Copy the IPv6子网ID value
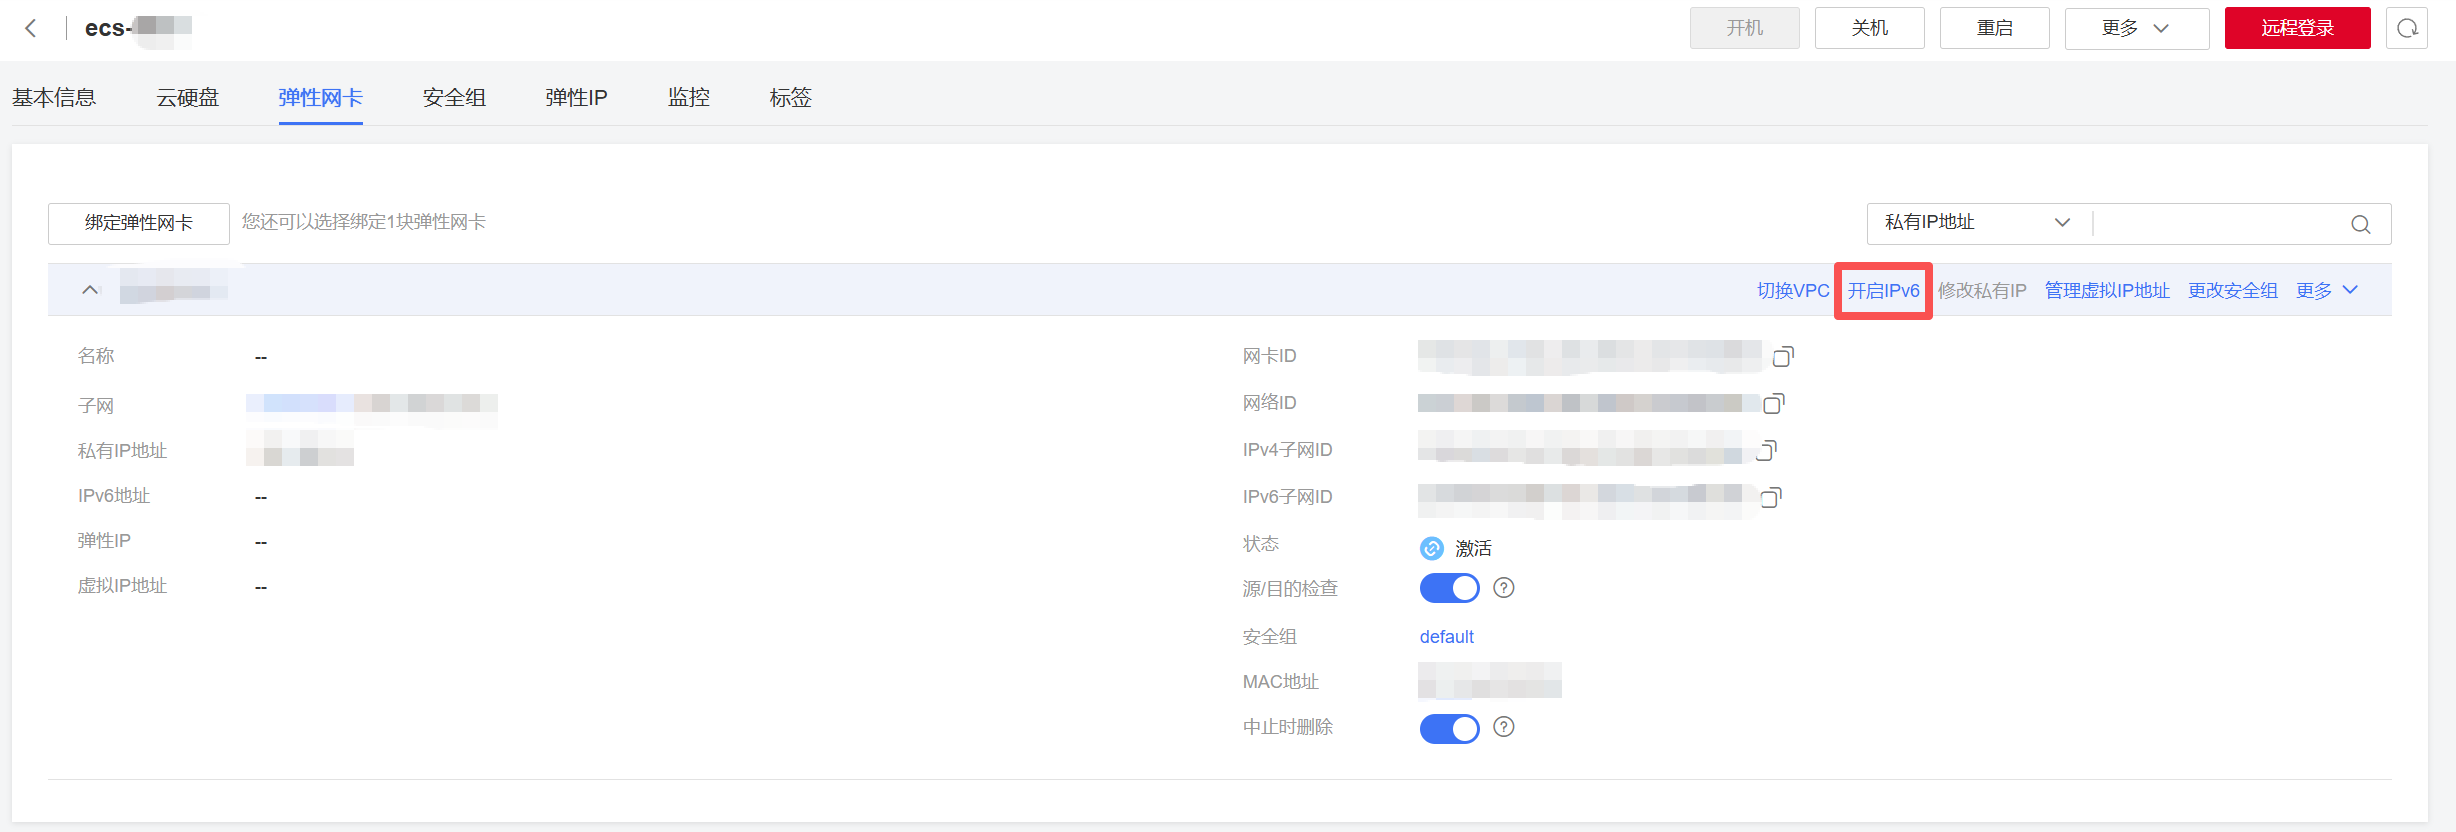2456x832 pixels. [1771, 497]
